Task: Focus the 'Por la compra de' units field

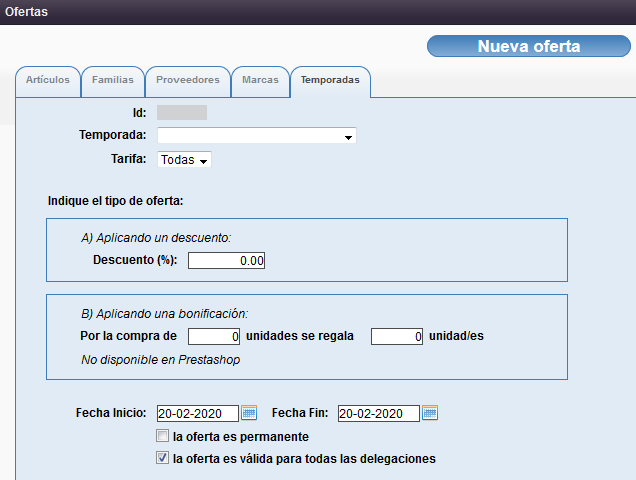Action: coord(214,337)
